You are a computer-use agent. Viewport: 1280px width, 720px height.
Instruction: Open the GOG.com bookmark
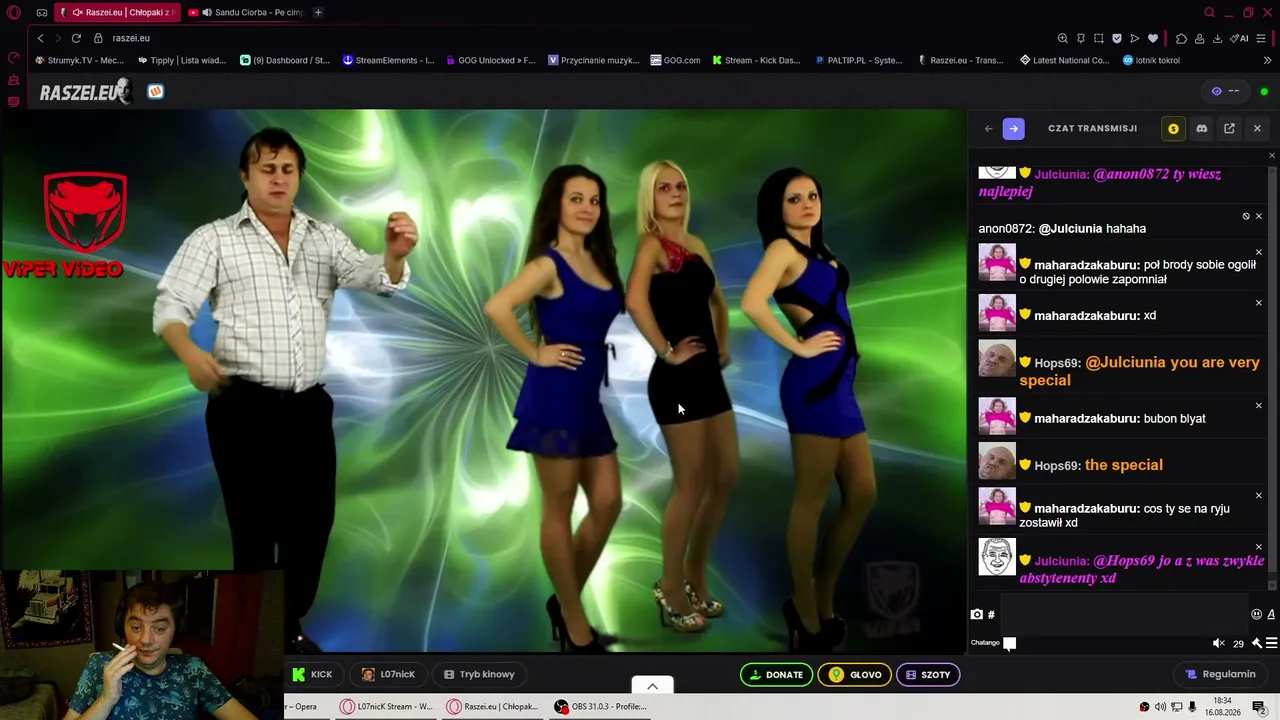675,60
